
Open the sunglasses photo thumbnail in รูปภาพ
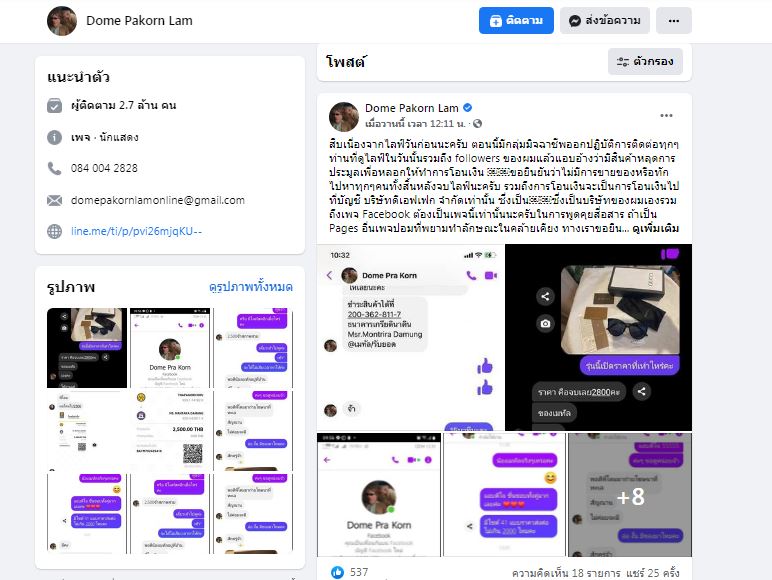click(87, 348)
